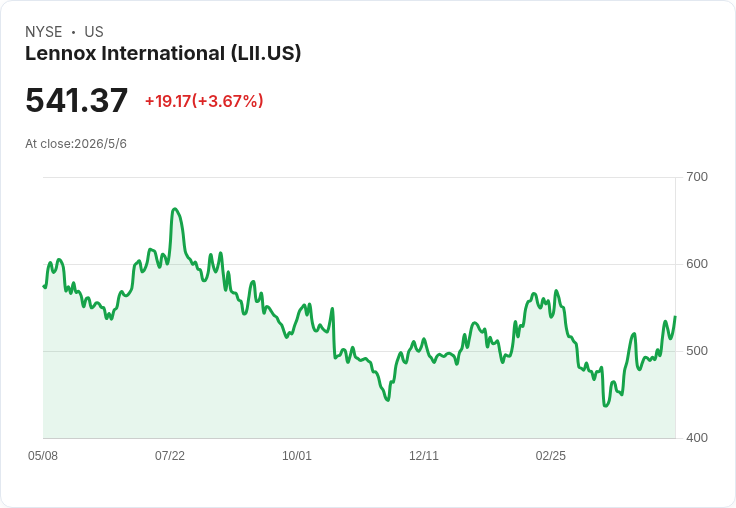Viewport: 736px width, 508px height.
Task: Click the chart's highest peak near 07/22
Action: pyautogui.click(x=175, y=209)
